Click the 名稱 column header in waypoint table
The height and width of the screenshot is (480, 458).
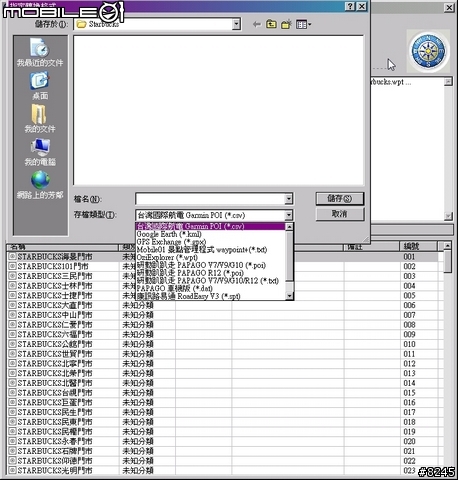pyautogui.click(x=62, y=247)
